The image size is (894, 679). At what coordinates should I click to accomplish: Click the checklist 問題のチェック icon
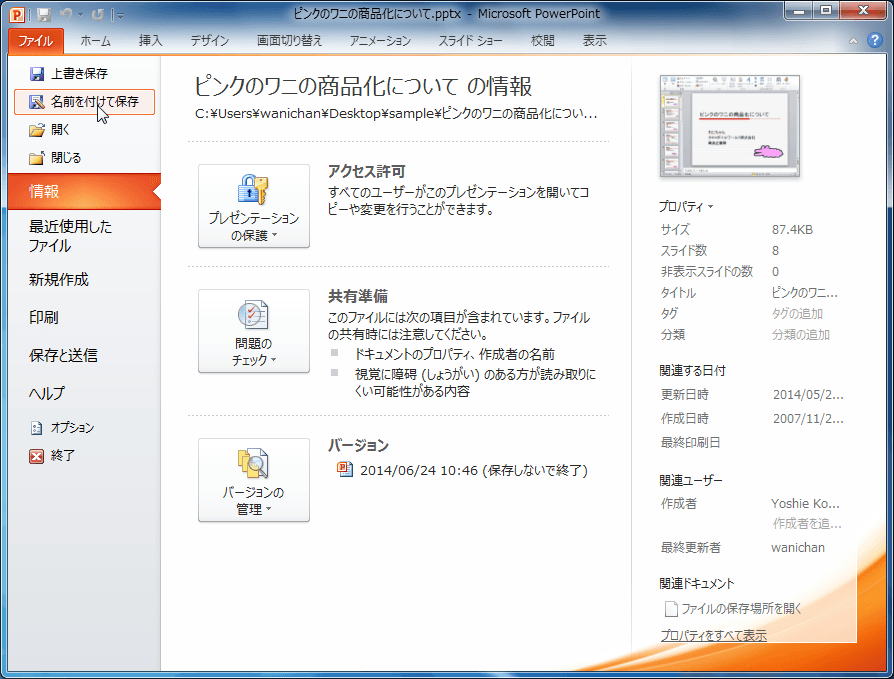253,315
